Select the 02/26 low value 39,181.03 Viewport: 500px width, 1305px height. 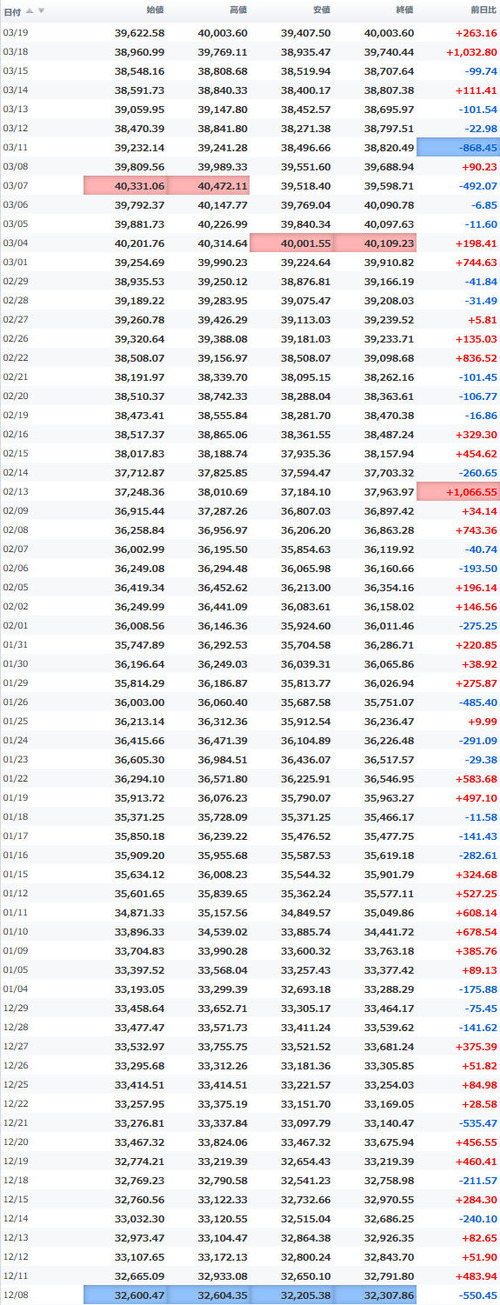[306, 338]
